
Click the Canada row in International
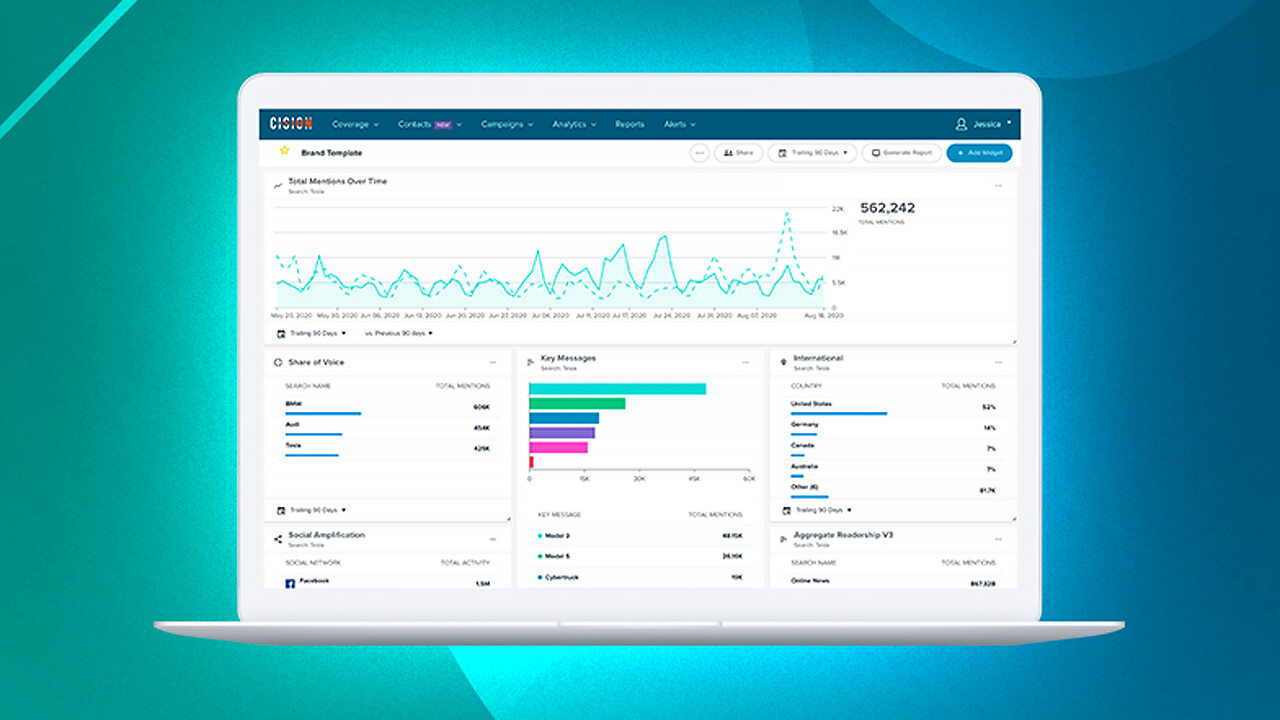[892, 449]
